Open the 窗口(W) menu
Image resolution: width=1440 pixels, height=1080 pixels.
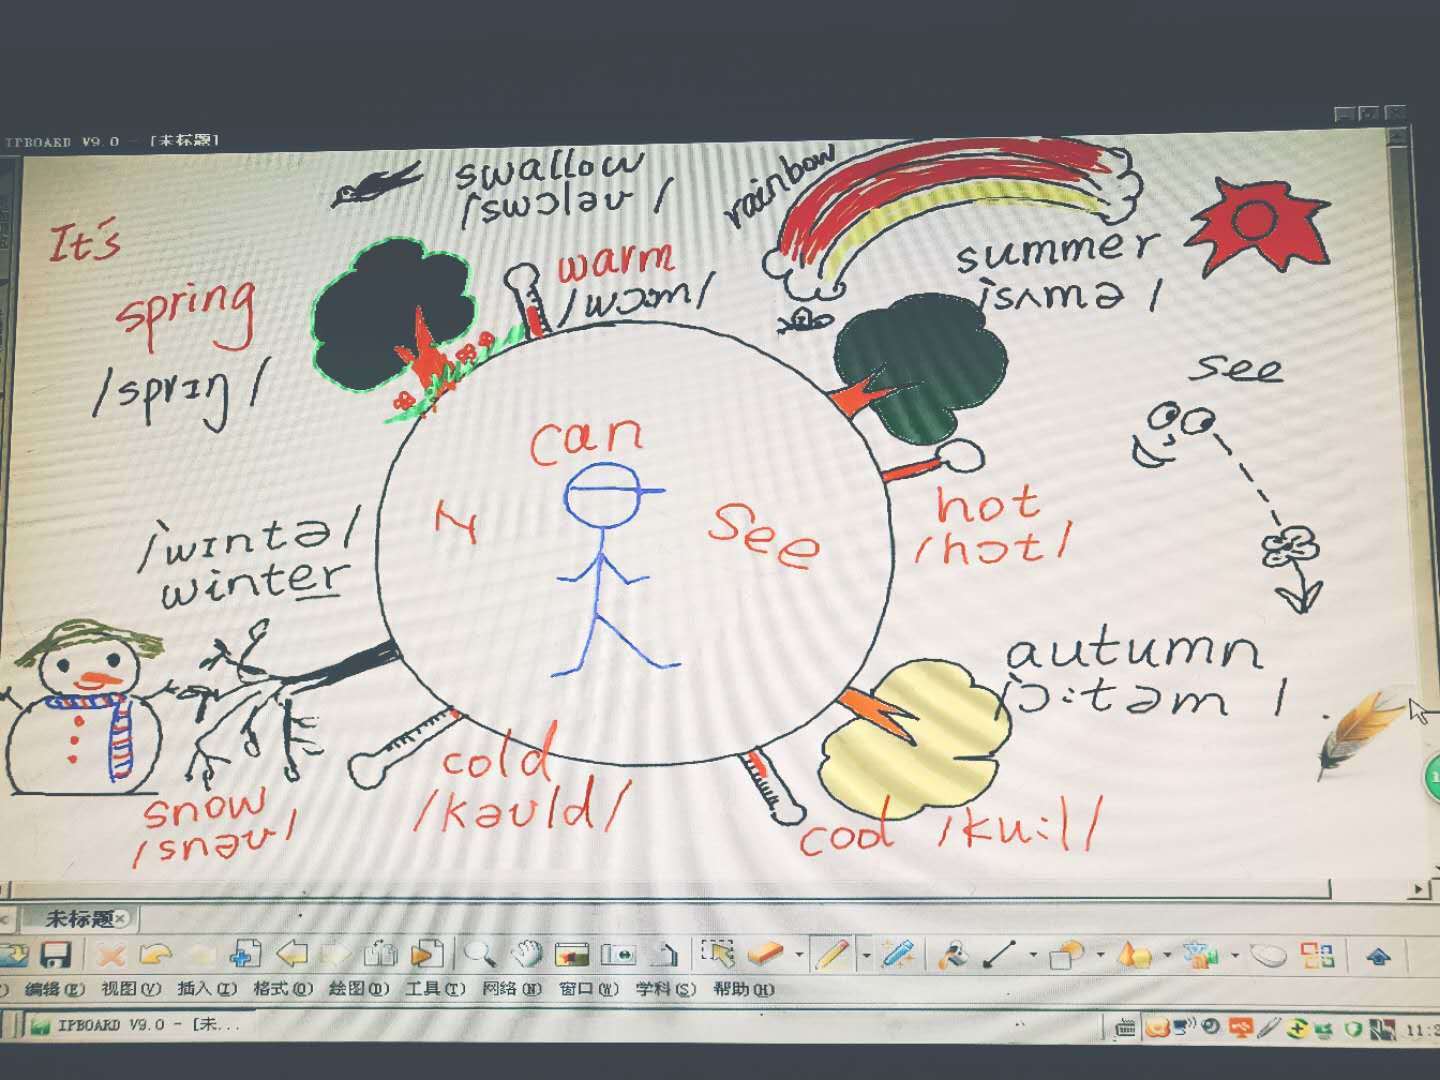click(x=589, y=989)
